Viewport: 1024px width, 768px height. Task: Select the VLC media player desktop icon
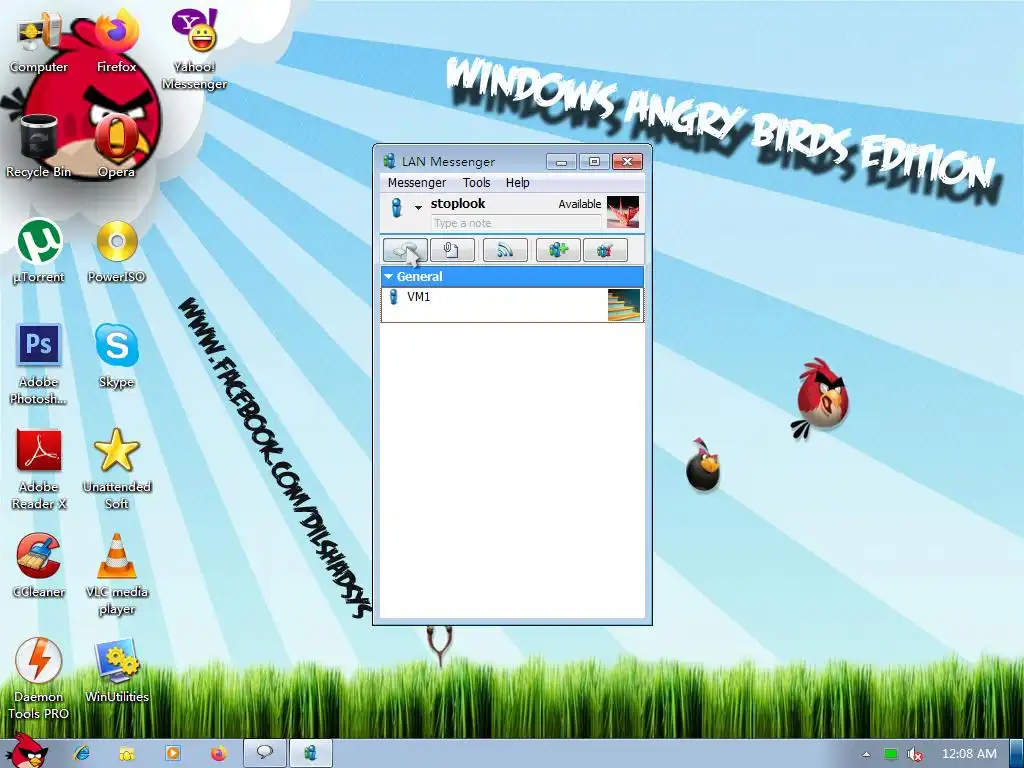pos(116,574)
